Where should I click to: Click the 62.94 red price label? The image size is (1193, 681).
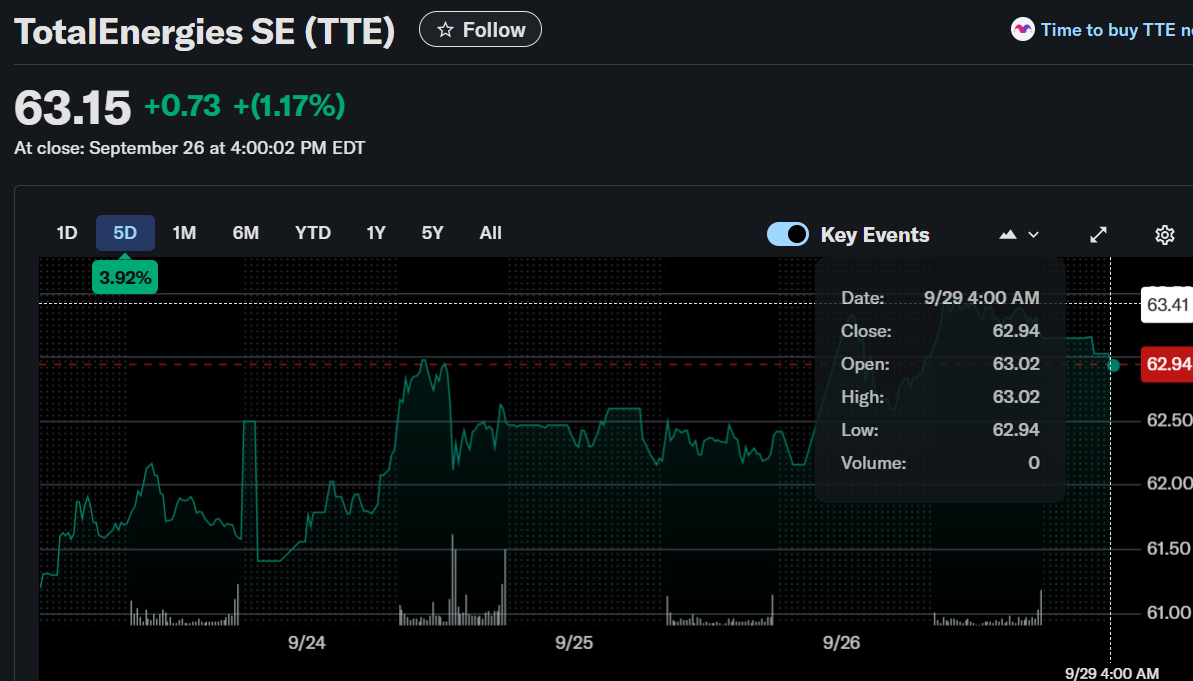coord(1168,364)
